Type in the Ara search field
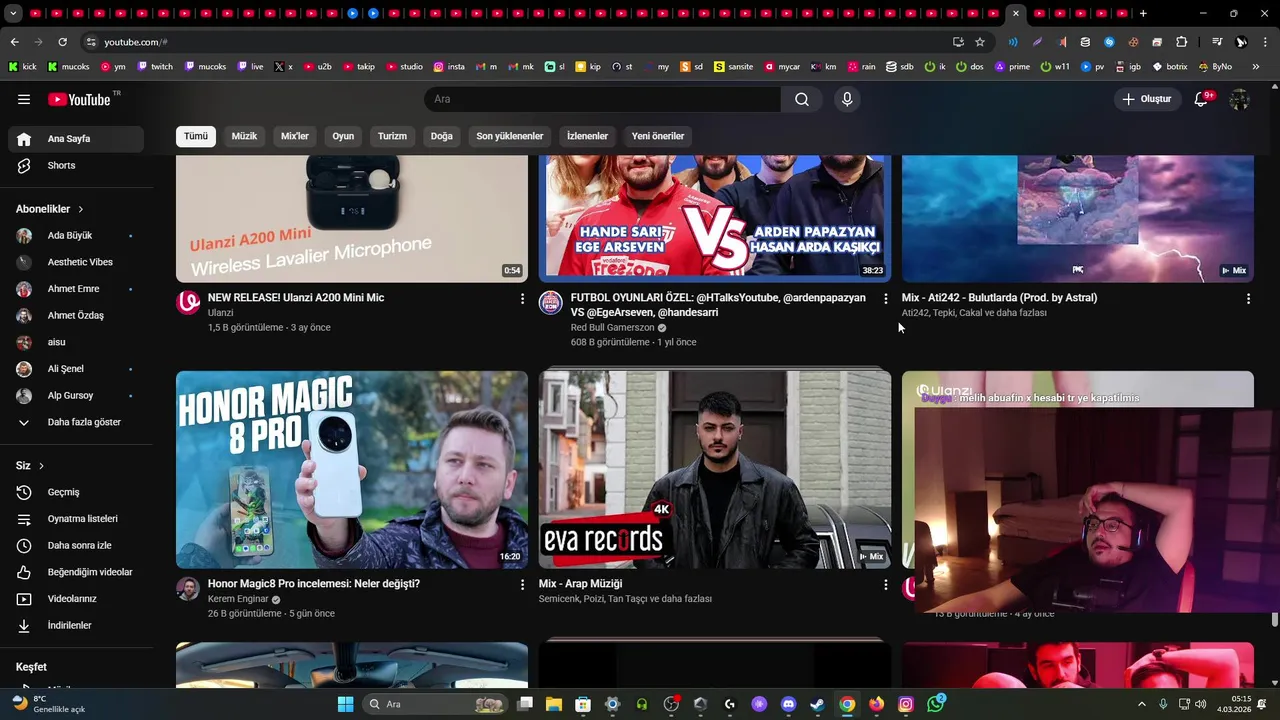Viewport: 1280px width, 720px height. point(603,99)
